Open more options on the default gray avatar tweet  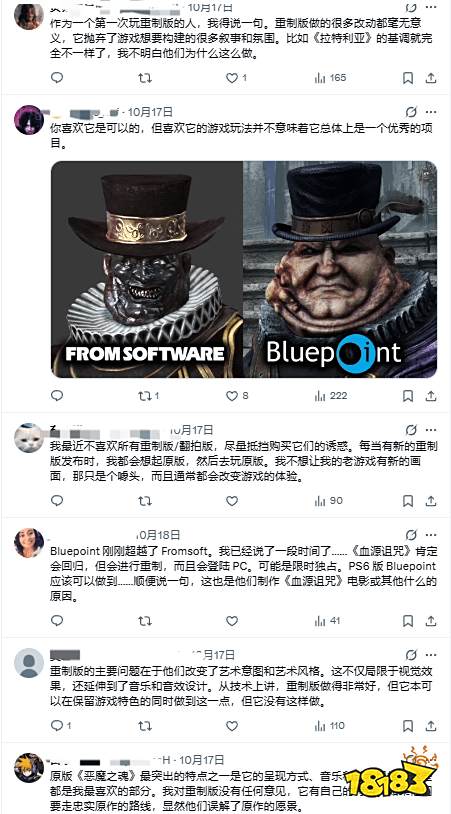pyautogui.click(x=431, y=655)
